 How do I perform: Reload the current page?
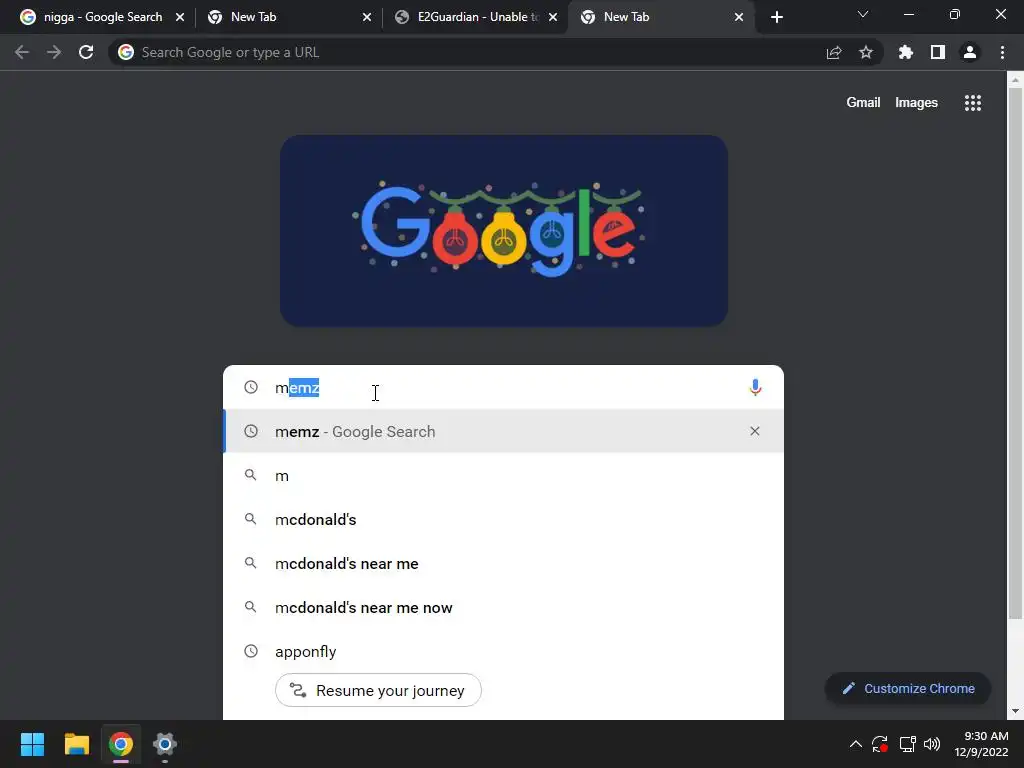point(86,52)
